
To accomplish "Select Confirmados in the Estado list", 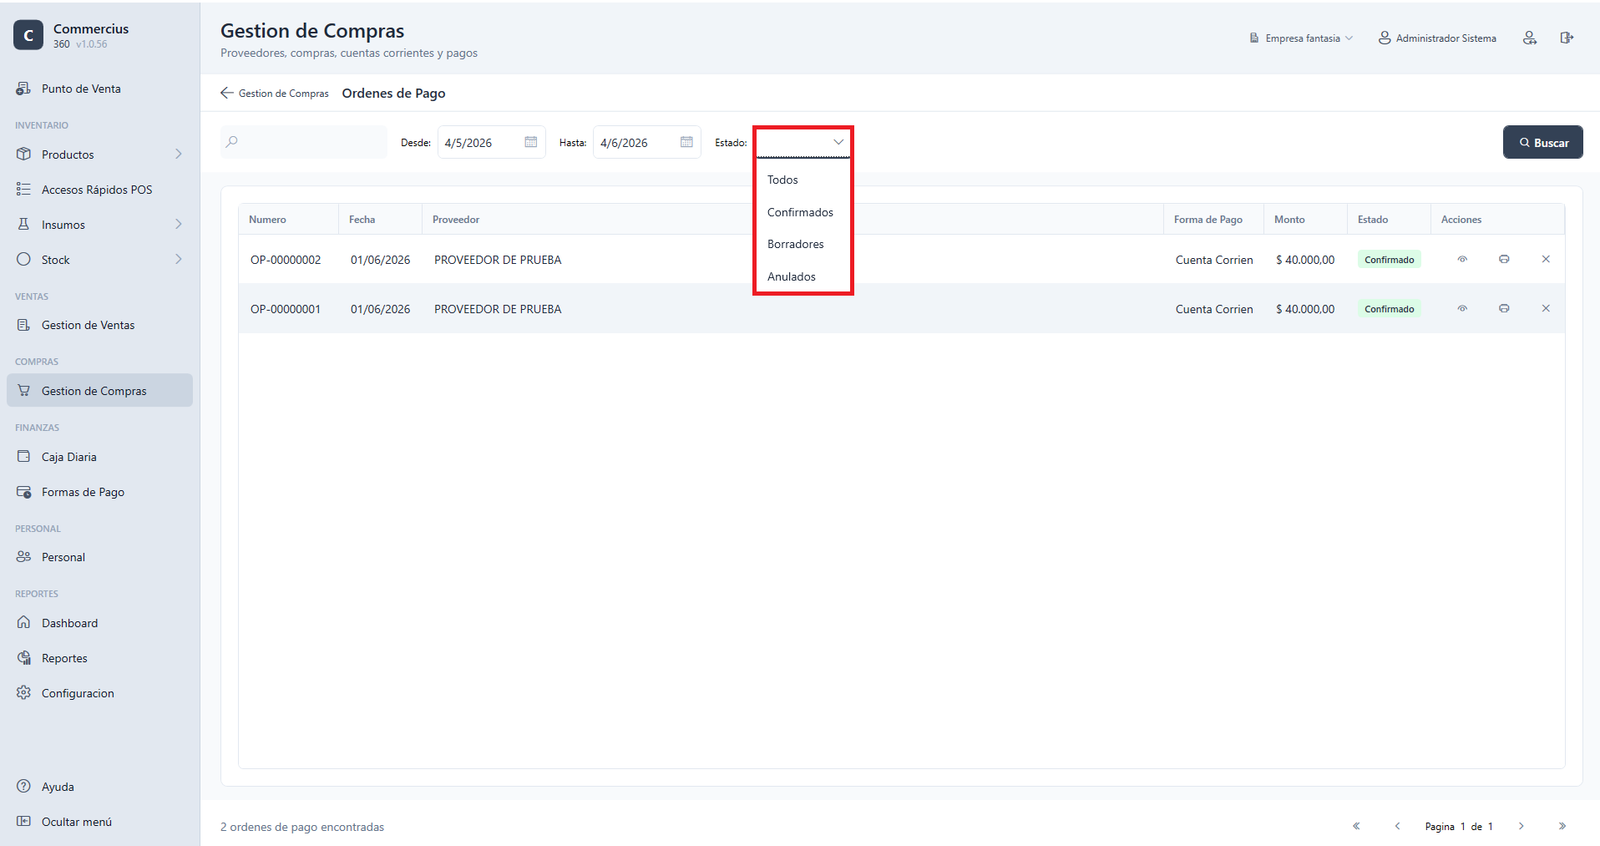I will pyautogui.click(x=802, y=212).
